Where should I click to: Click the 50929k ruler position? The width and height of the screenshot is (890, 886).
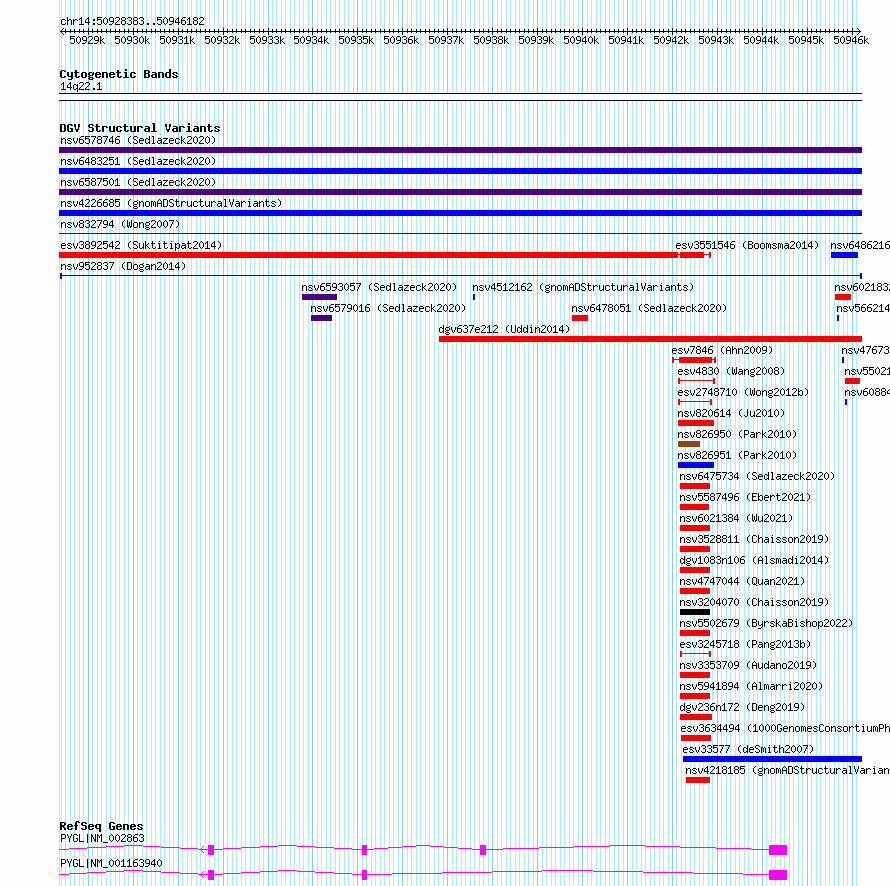(87, 40)
